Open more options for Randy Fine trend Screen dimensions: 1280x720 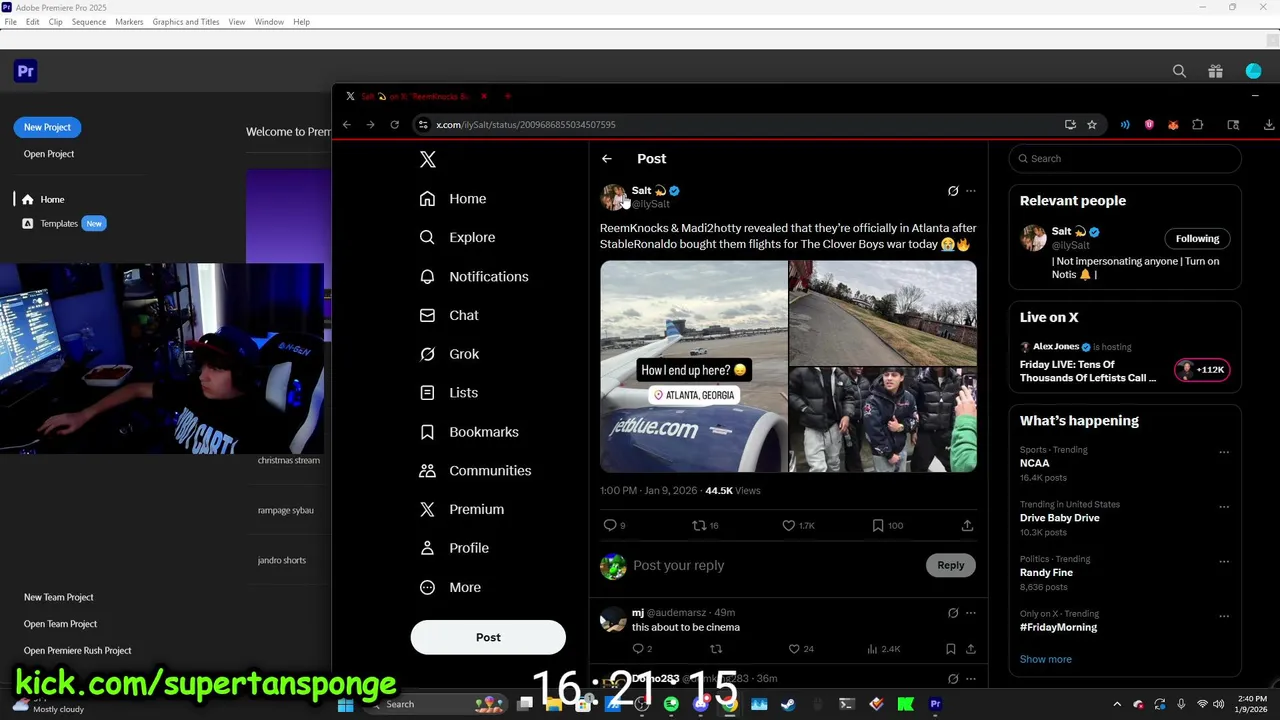point(1224,562)
